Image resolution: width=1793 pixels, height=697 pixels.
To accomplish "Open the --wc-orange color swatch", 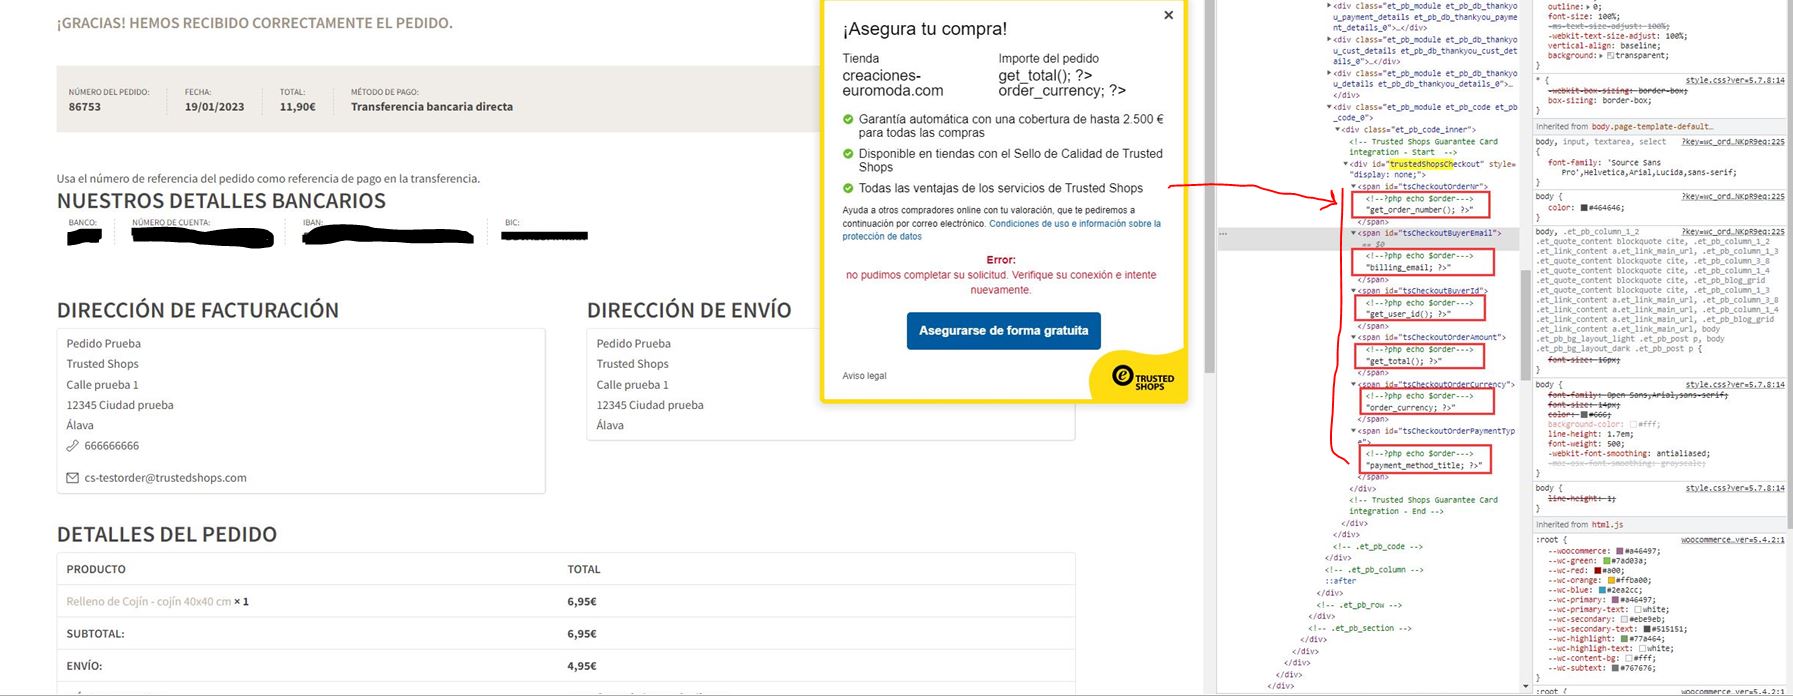I will [1611, 580].
